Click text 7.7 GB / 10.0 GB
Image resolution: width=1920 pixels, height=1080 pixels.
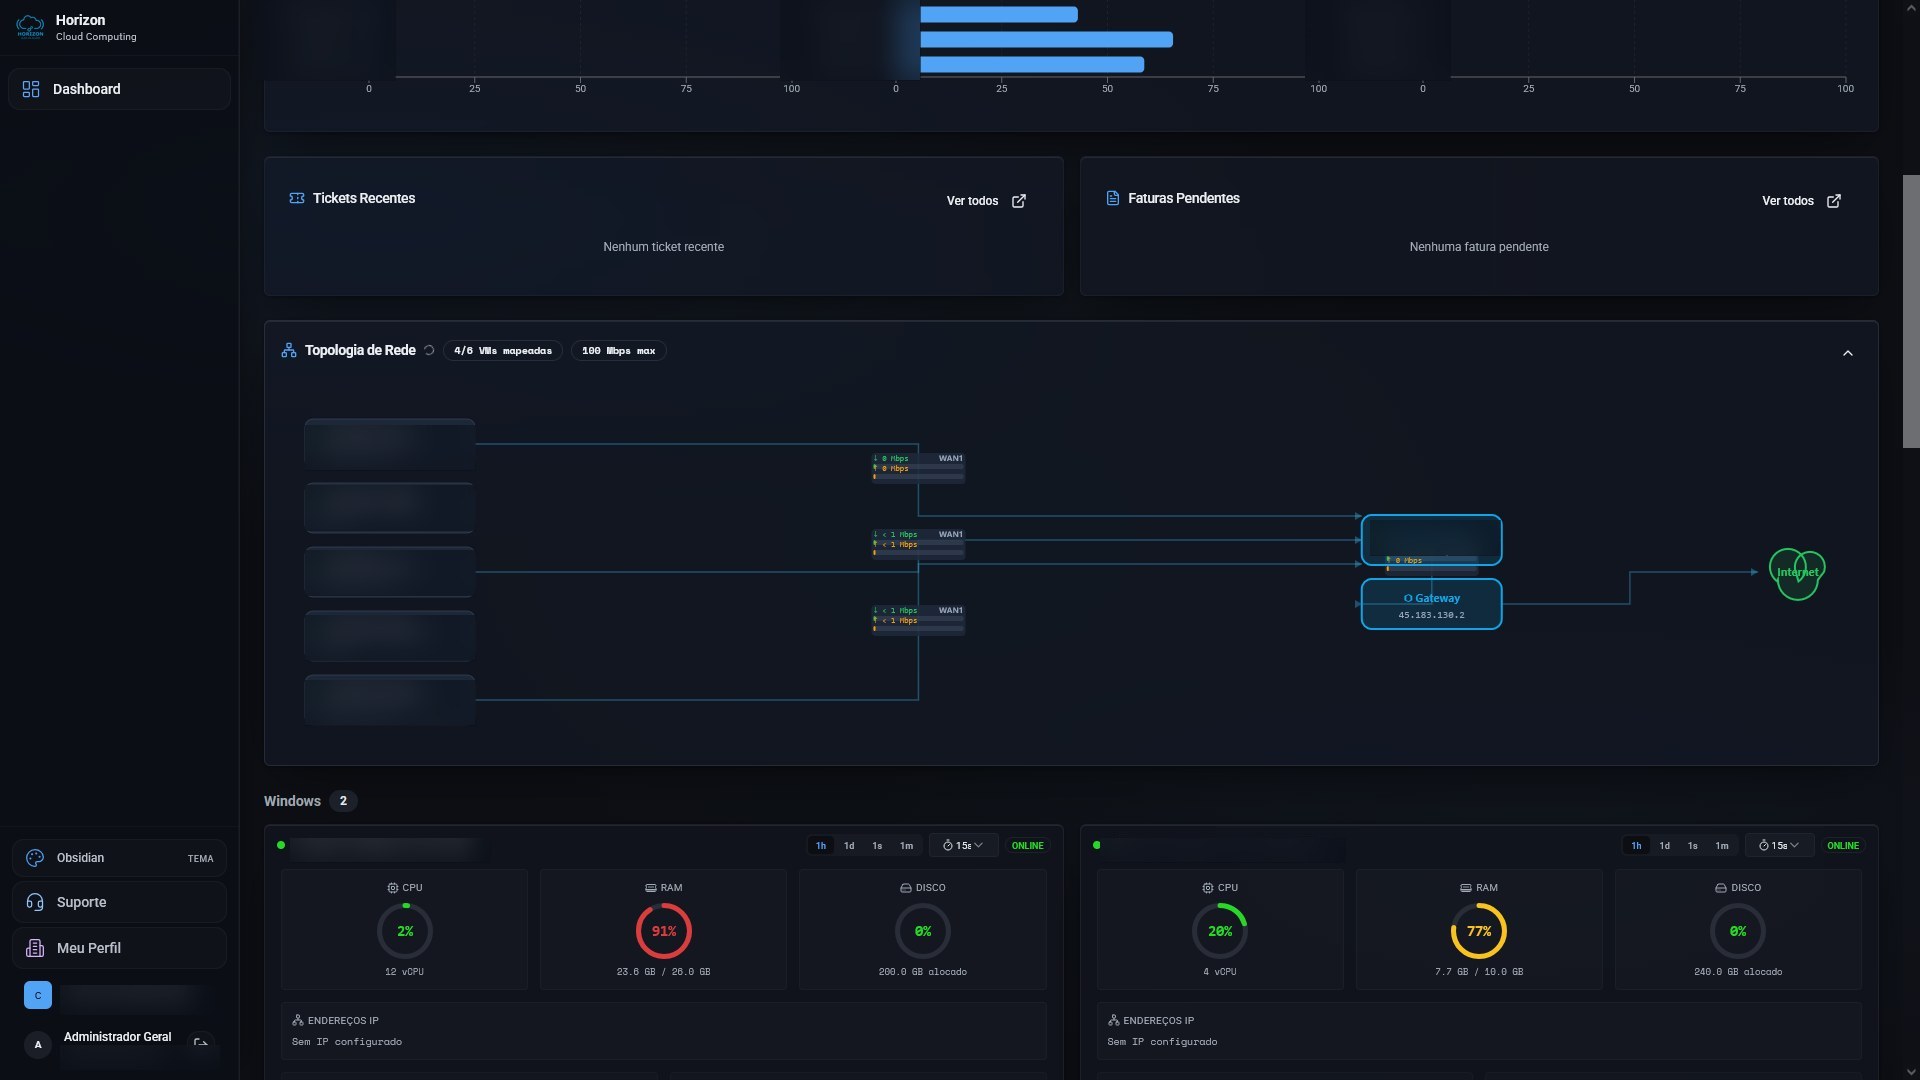[1479, 972]
